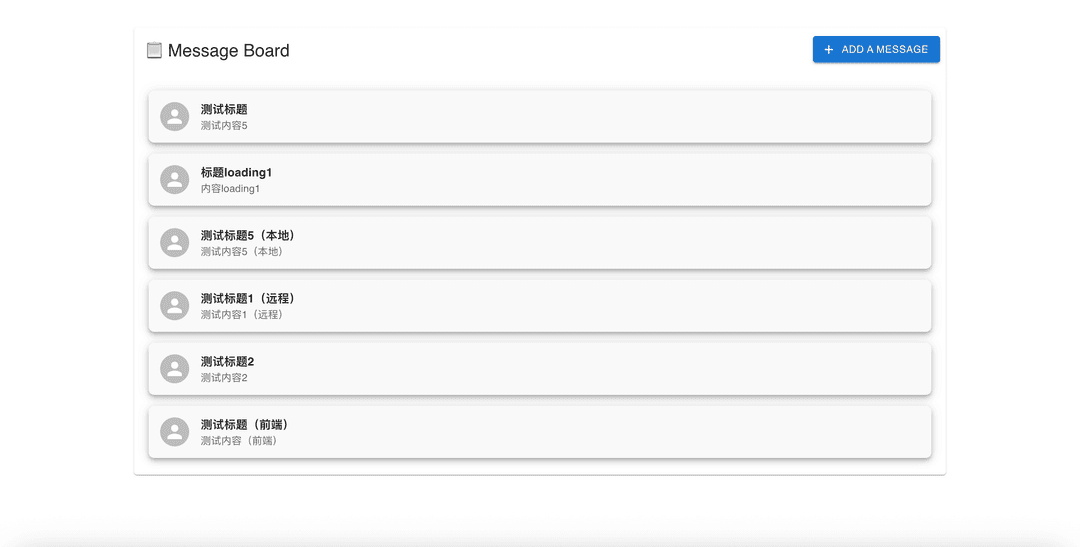Click the 测试内容2 content text
This screenshot has height=547, width=1080.
pyautogui.click(x=224, y=378)
